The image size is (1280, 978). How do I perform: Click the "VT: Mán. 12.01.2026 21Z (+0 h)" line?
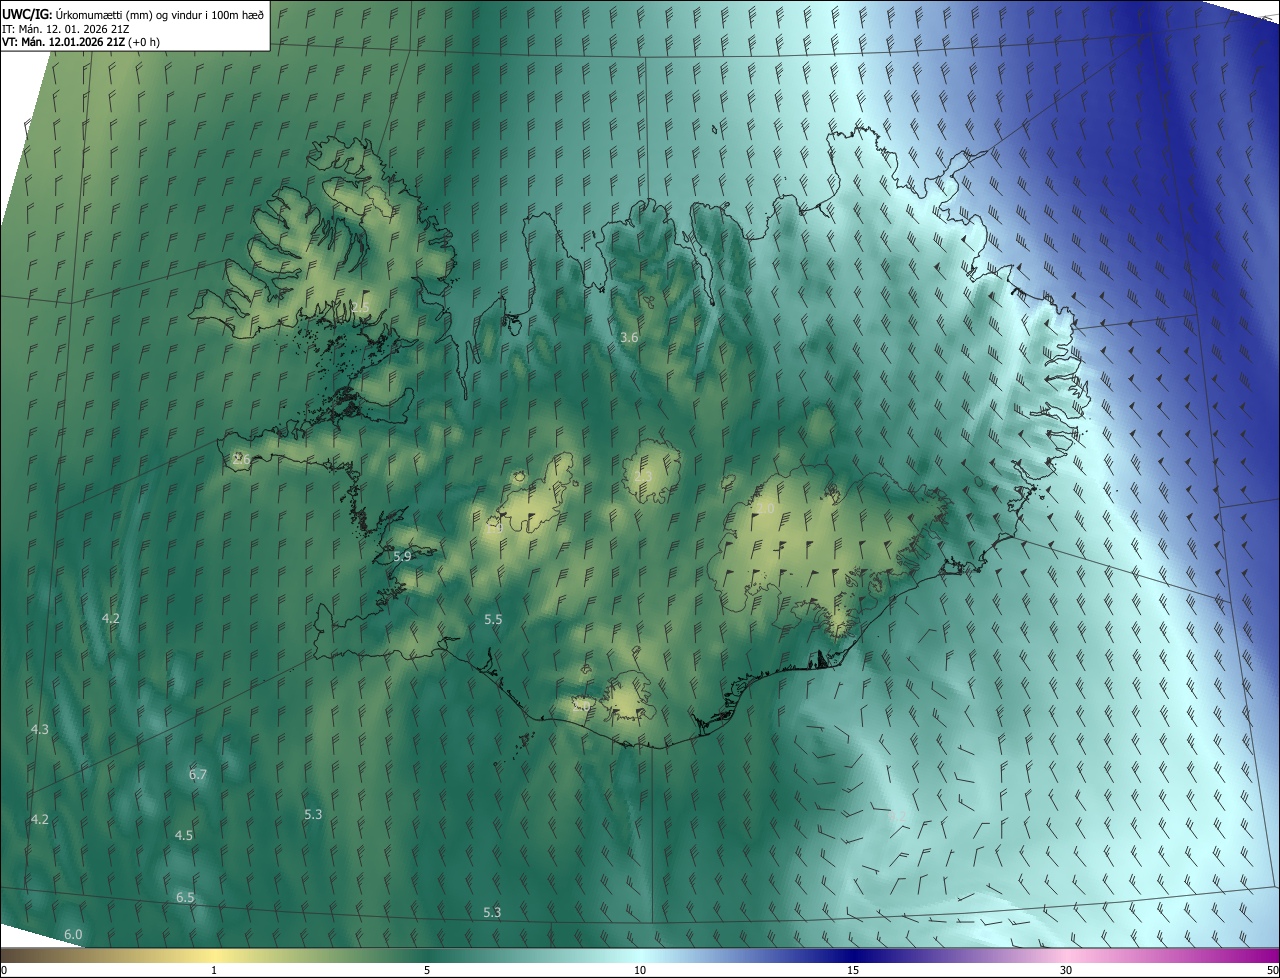coord(81,42)
